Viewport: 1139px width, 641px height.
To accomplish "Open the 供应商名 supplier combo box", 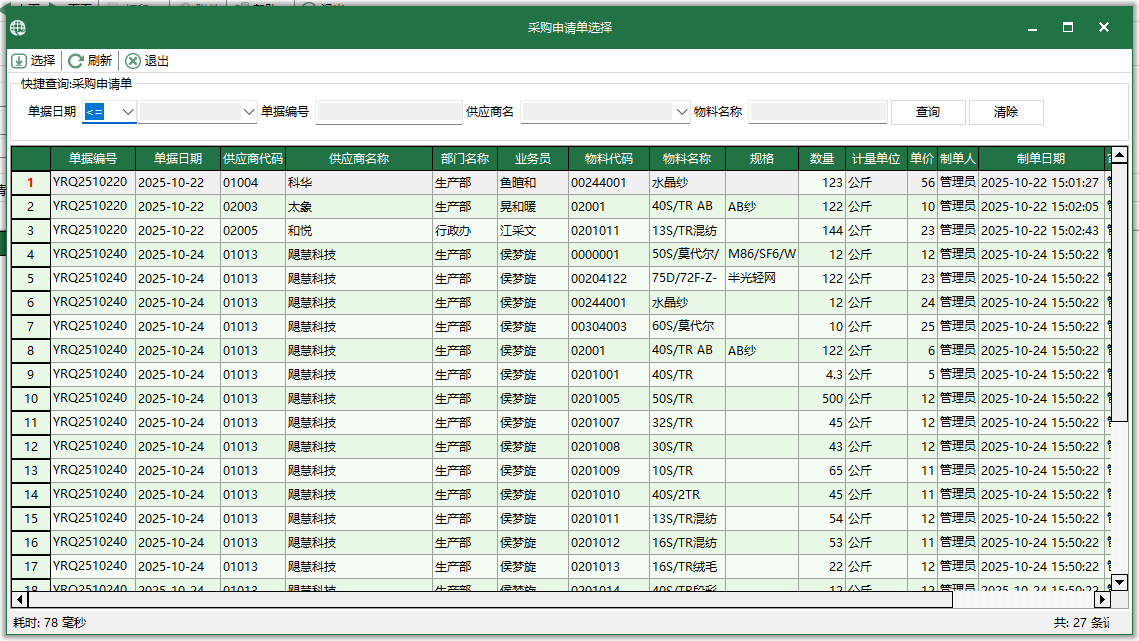I will [681, 112].
